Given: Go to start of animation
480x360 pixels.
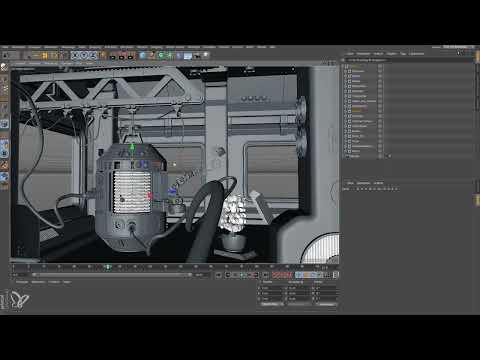Looking at the screenshot, I should 218,275.
